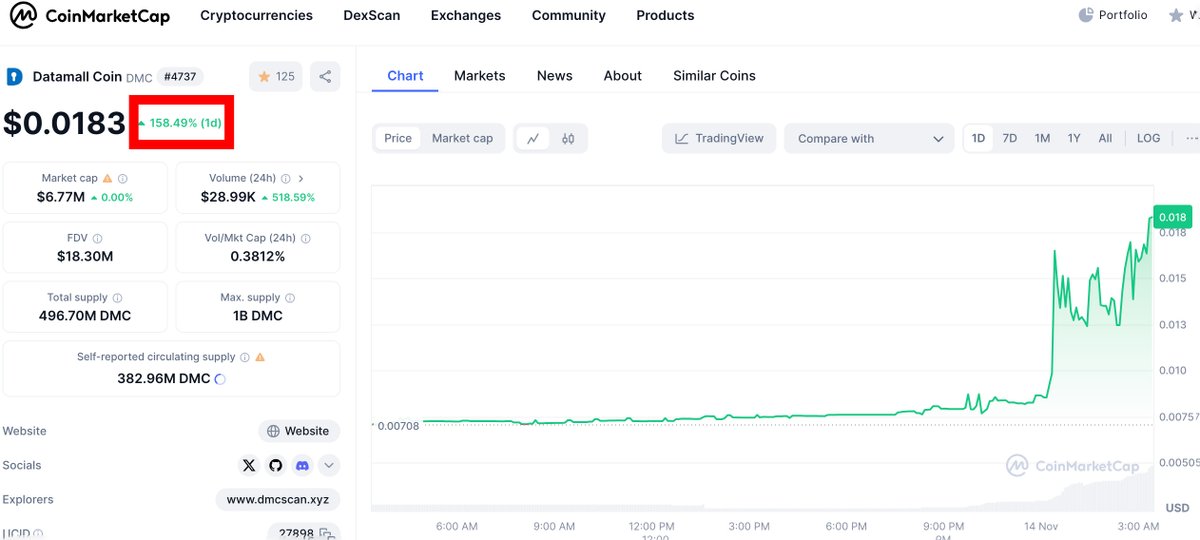Select the 1D time range
Image resolution: width=1200 pixels, height=540 pixels.
point(978,139)
